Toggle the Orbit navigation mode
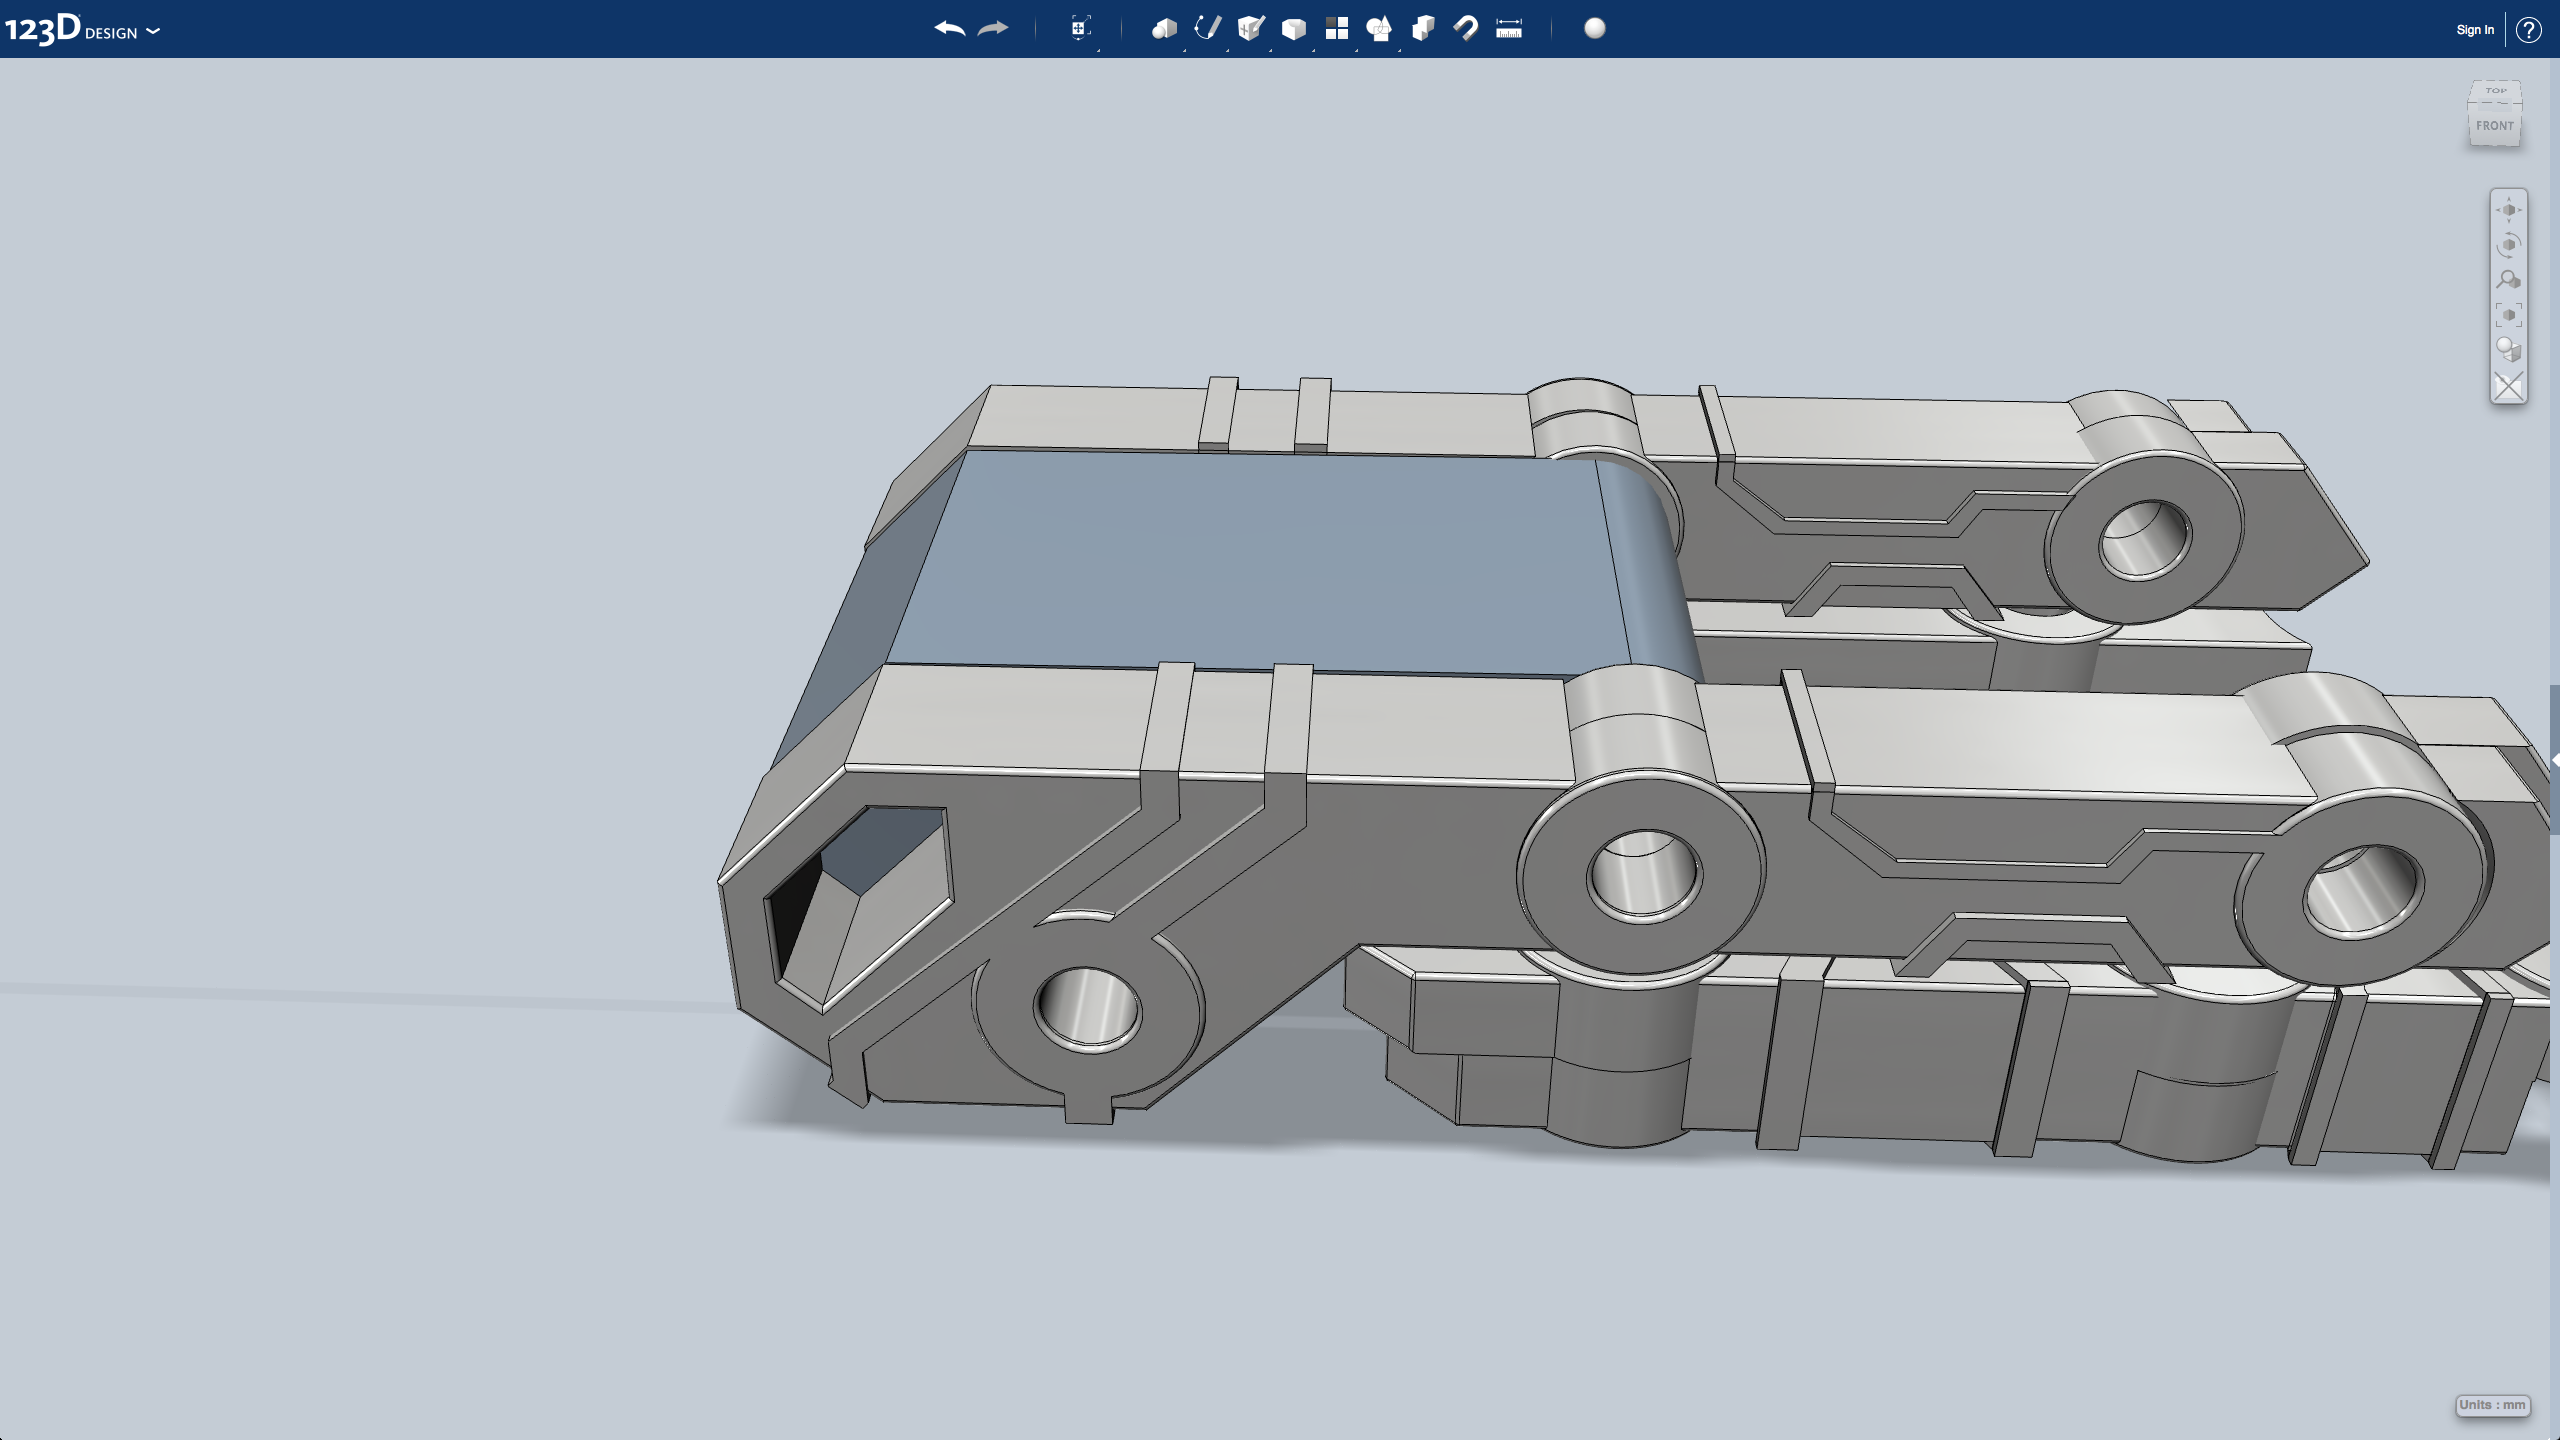The height and width of the screenshot is (1440, 2560). (2509, 245)
